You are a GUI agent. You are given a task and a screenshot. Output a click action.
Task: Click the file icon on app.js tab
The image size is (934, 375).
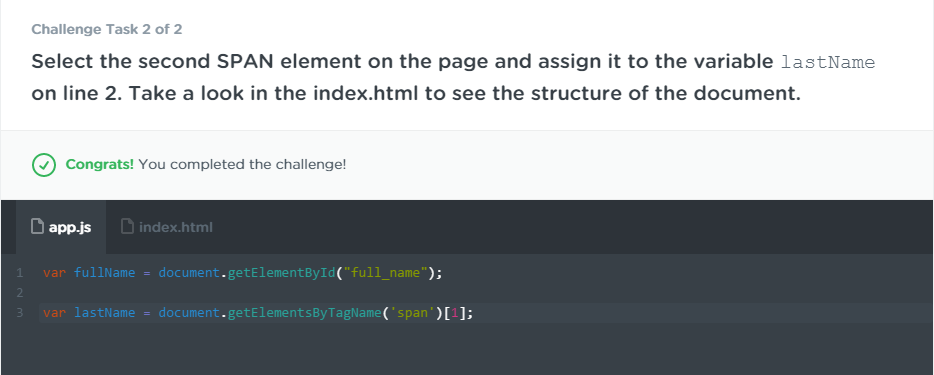pyautogui.click(x=38, y=227)
